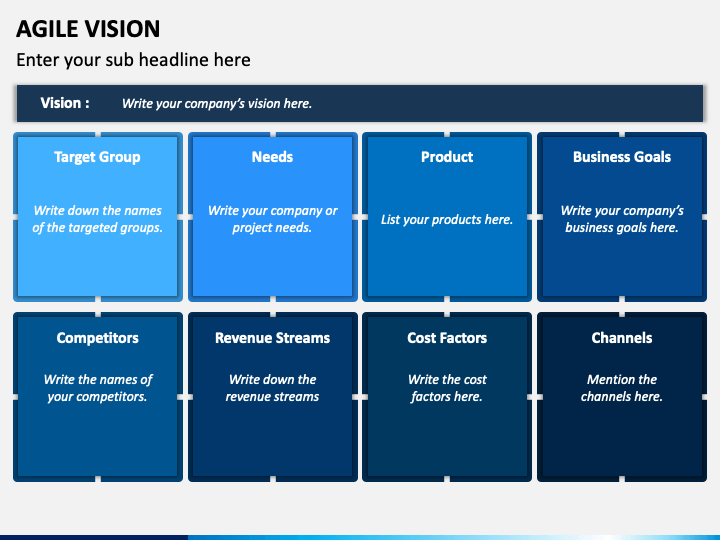The height and width of the screenshot is (540, 720).
Task: Click the 'Channels' heading
Action: [622, 338]
